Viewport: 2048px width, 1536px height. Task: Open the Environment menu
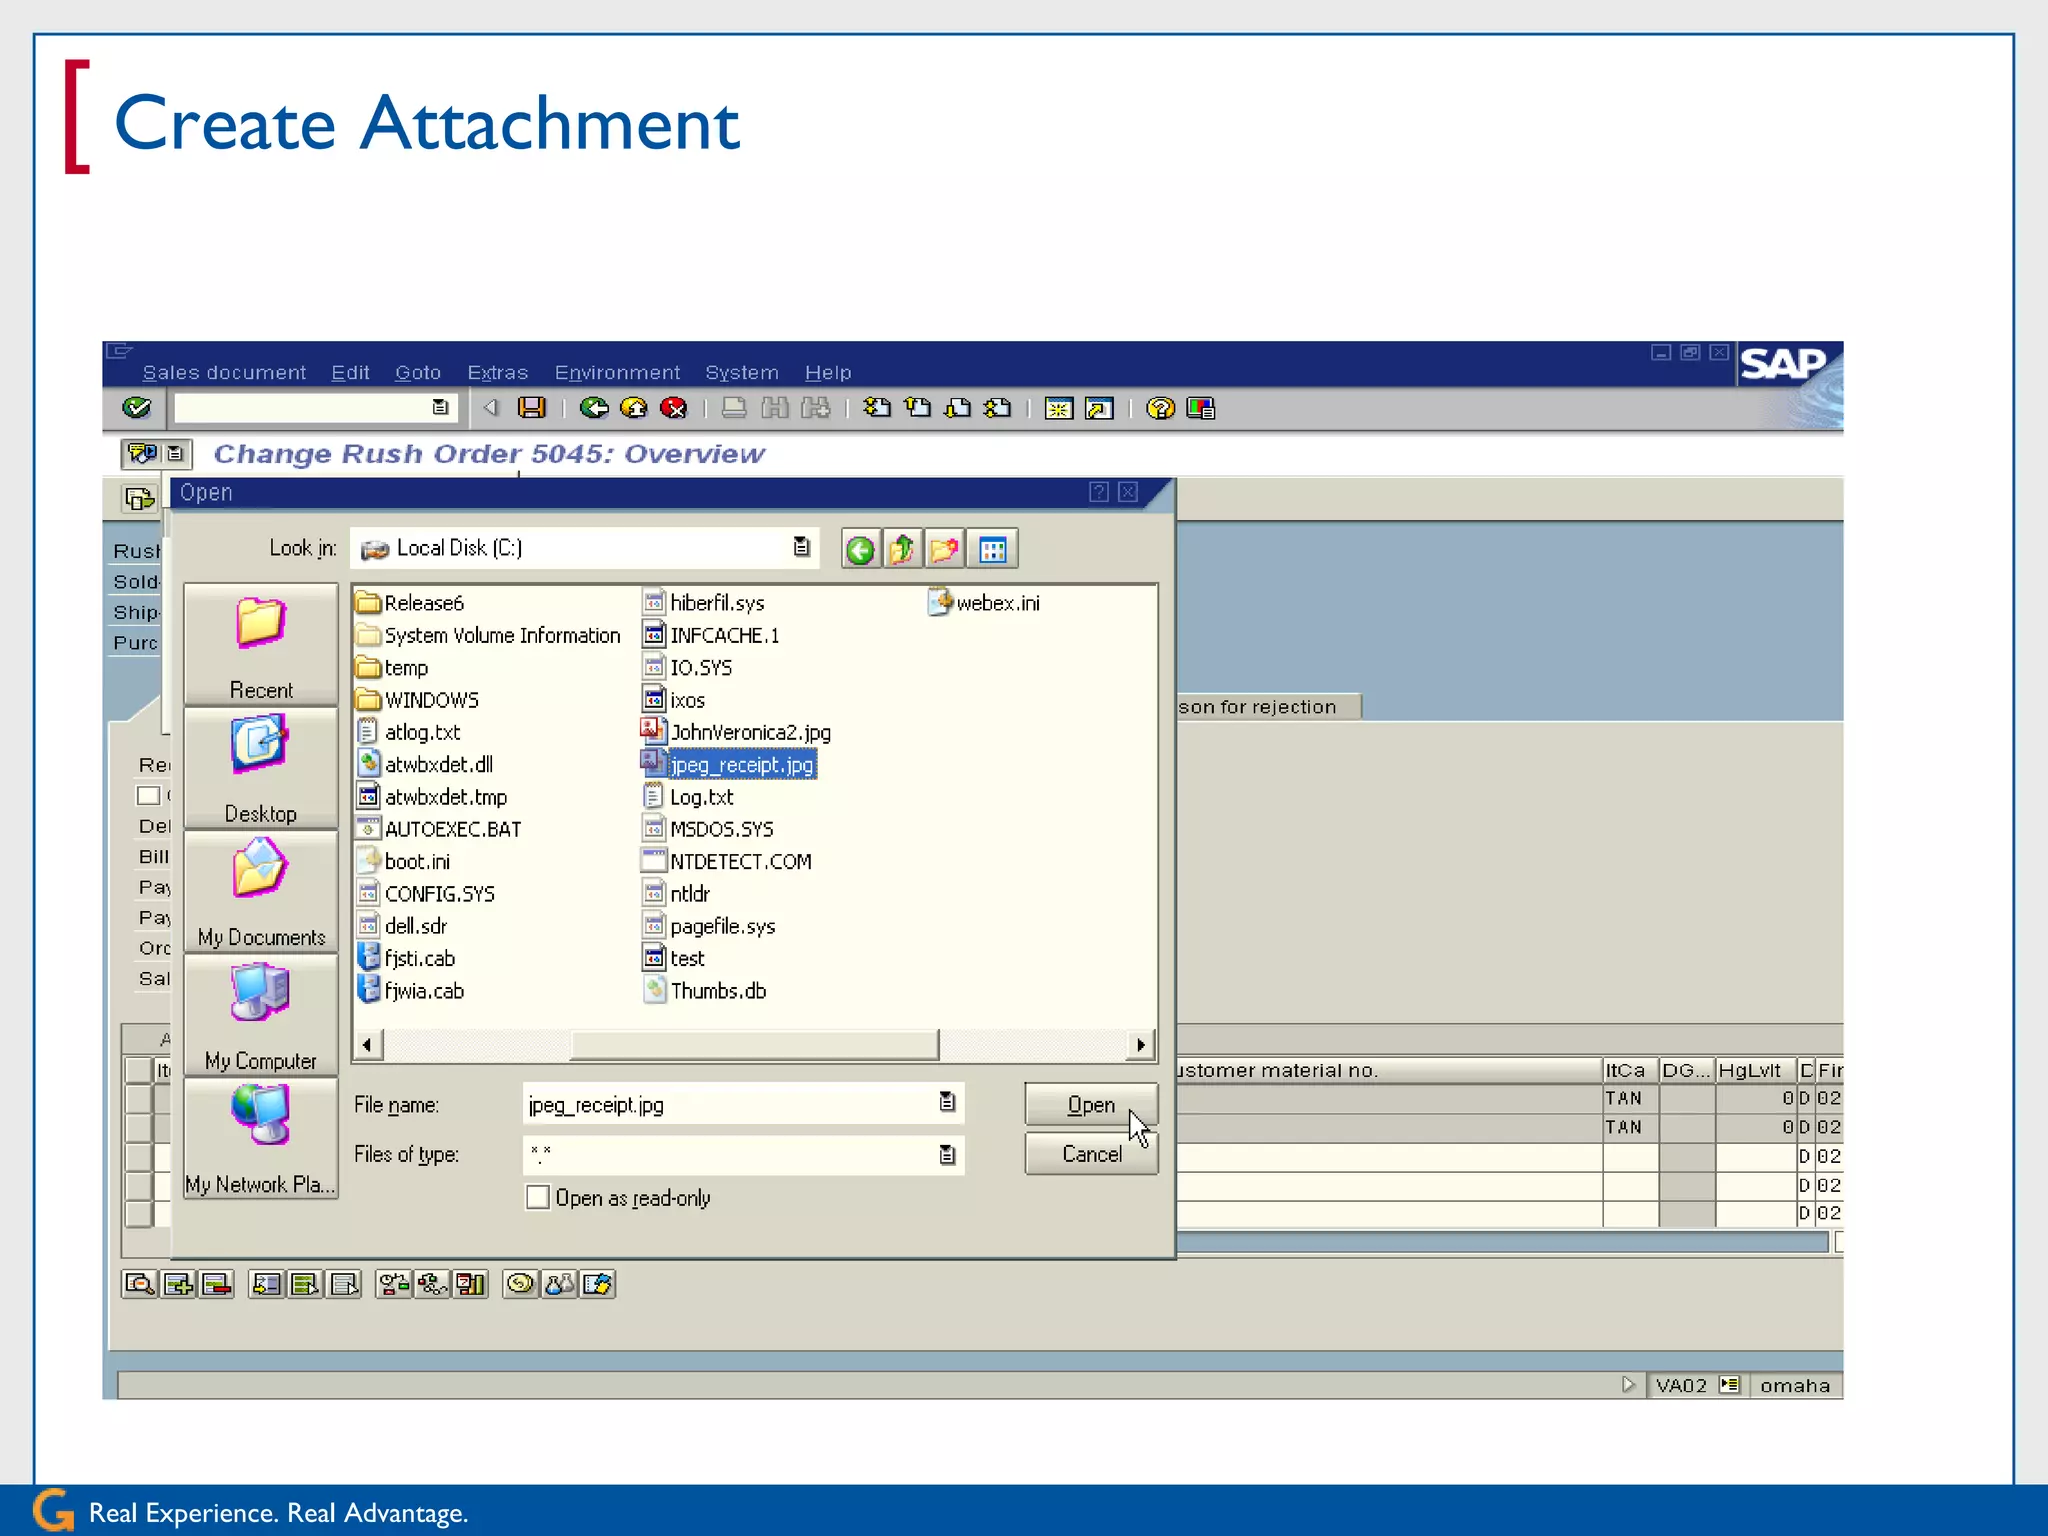click(617, 373)
